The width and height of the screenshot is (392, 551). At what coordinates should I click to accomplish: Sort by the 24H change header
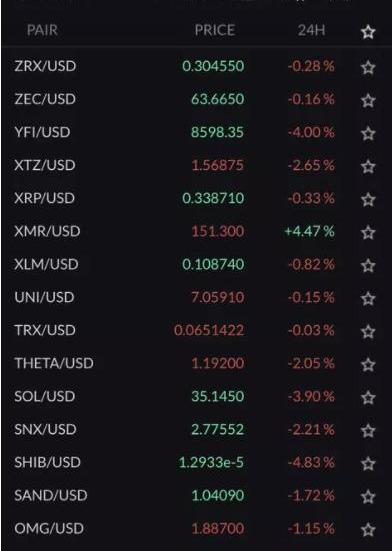[311, 30]
